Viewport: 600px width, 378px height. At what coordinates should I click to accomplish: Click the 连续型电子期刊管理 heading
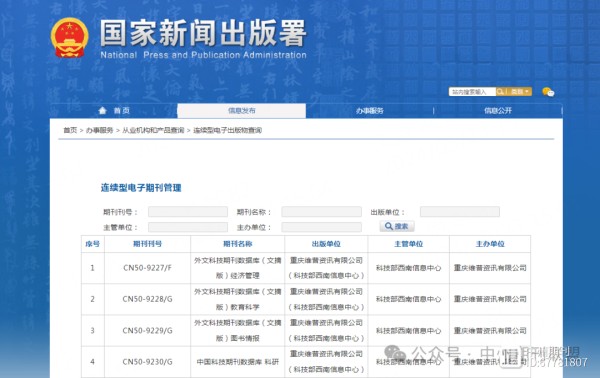[141, 188]
